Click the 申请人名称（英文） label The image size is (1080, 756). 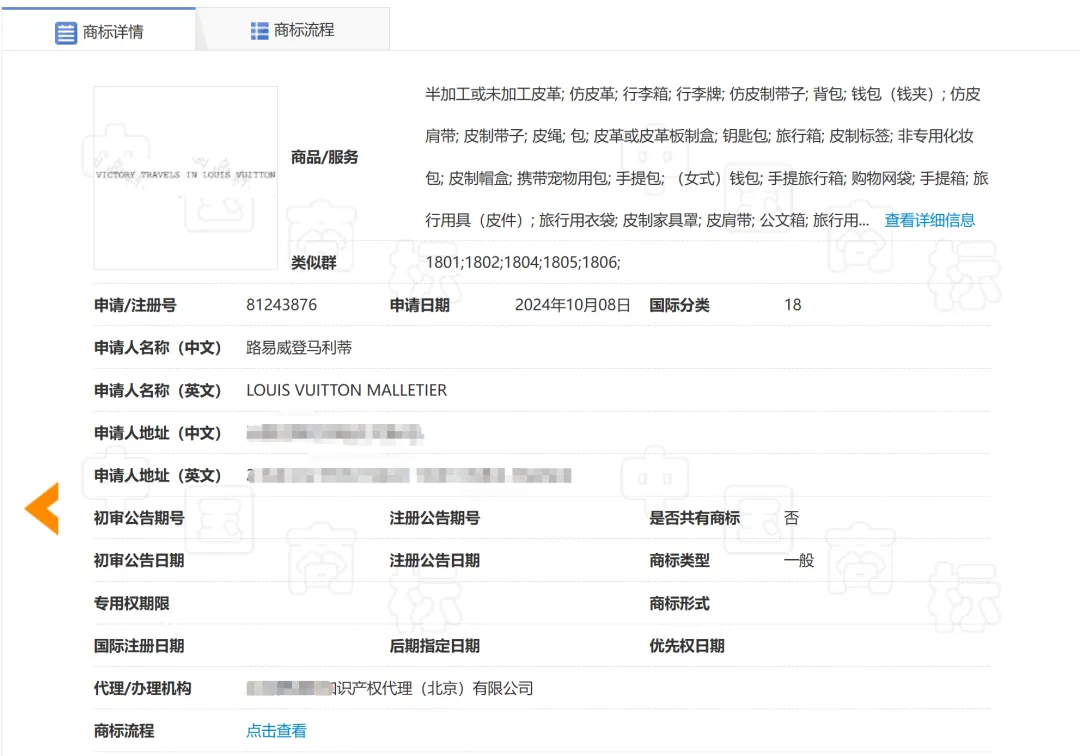point(157,390)
